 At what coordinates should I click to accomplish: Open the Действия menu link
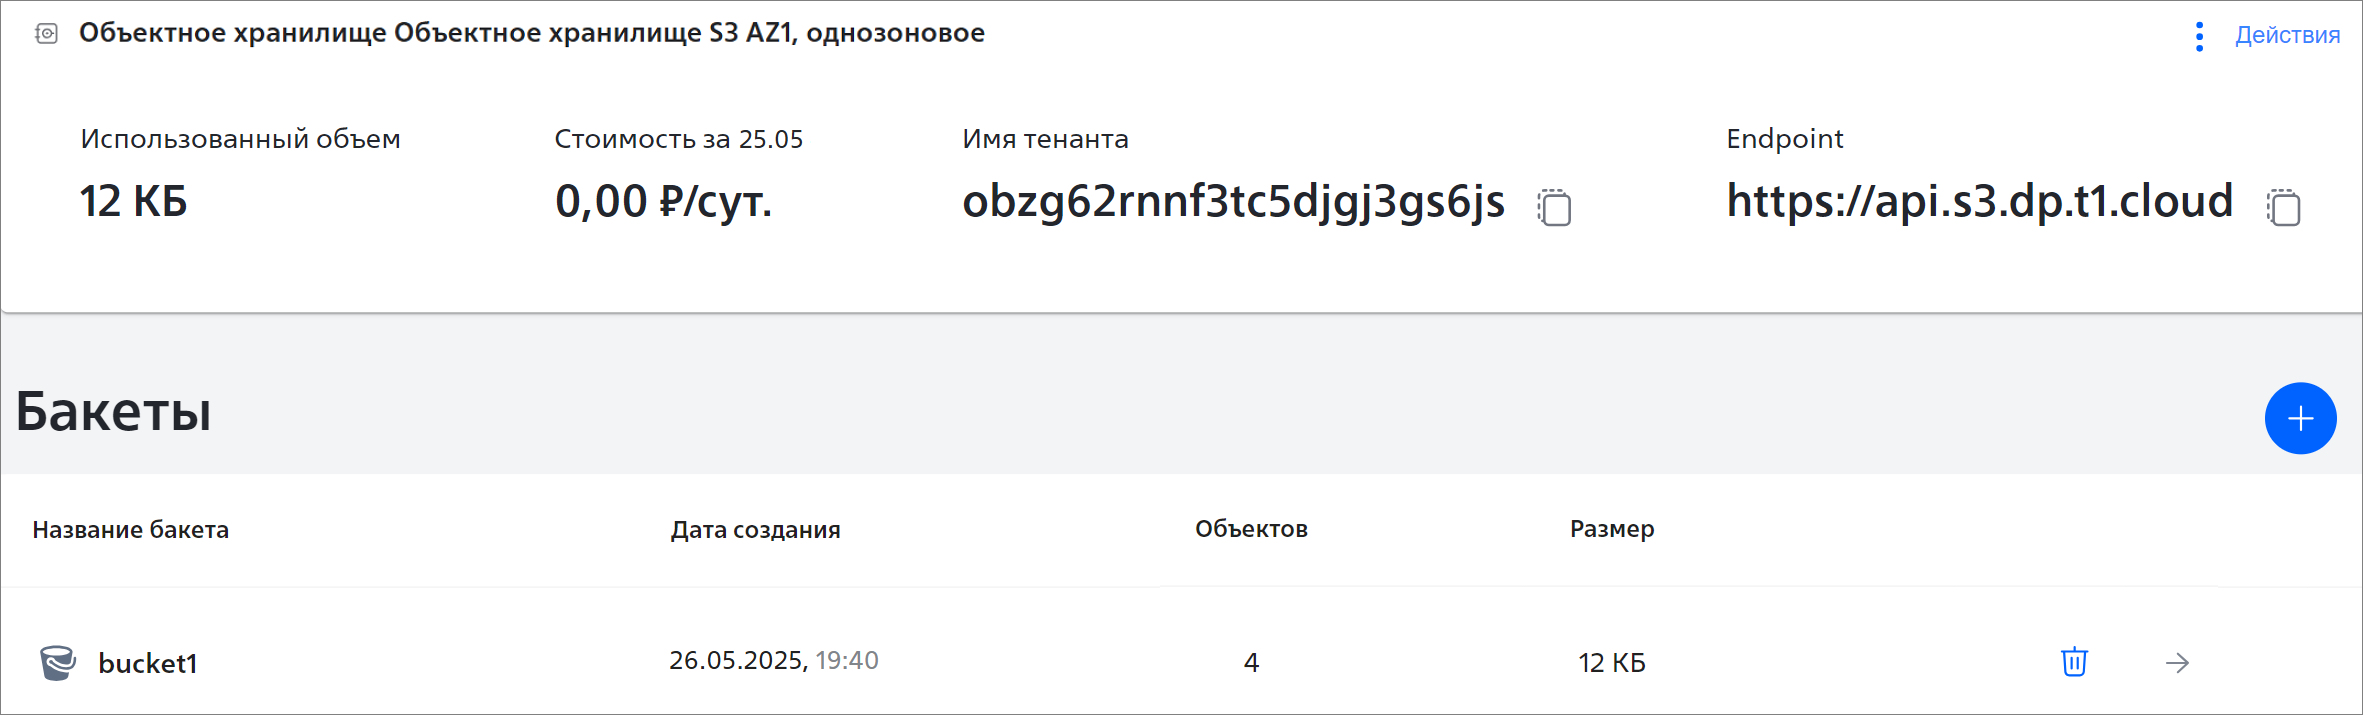(x=2287, y=35)
